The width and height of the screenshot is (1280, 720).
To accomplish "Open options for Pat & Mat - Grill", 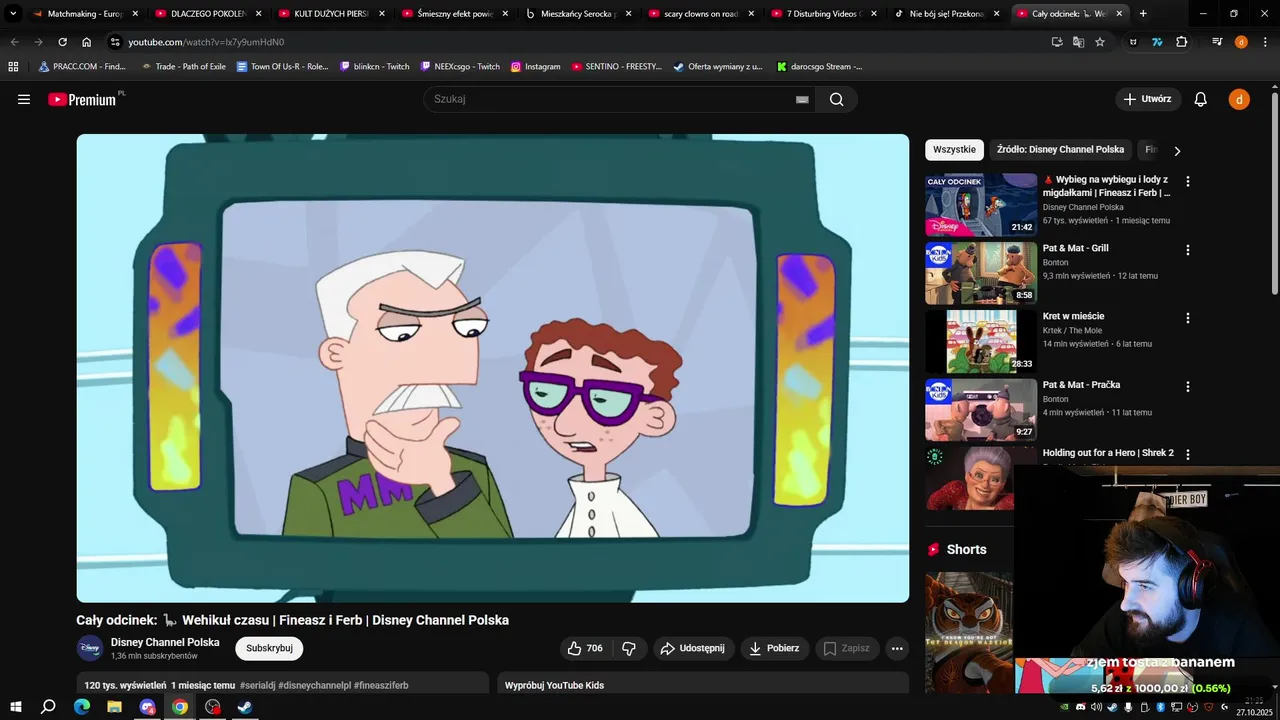I will (x=1188, y=250).
